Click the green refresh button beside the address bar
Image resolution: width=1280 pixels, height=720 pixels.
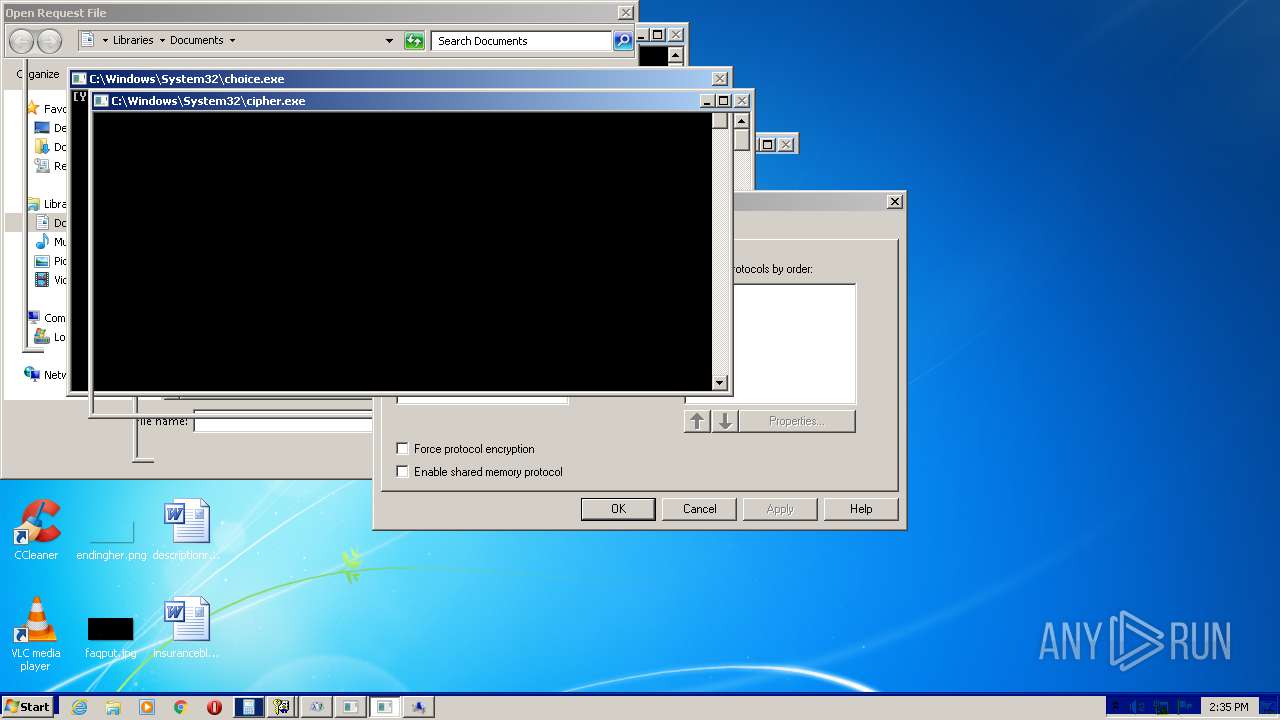(x=414, y=41)
